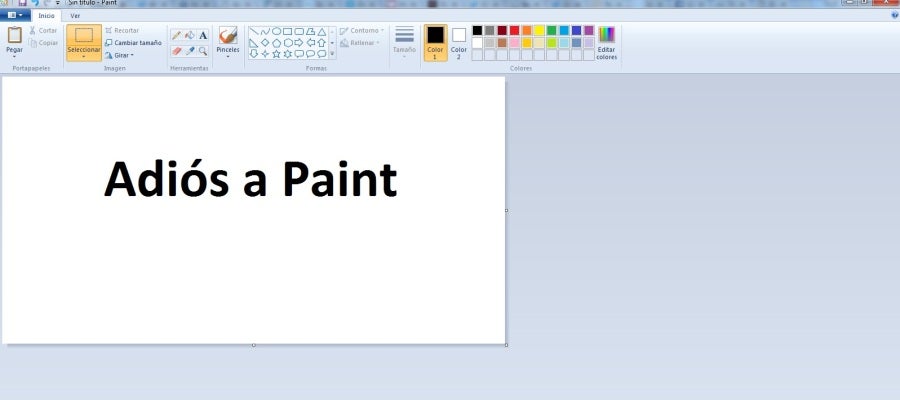Select the Fill with color bucket tool
Image resolution: width=900 pixels, height=400 pixels.
[x=190, y=36]
